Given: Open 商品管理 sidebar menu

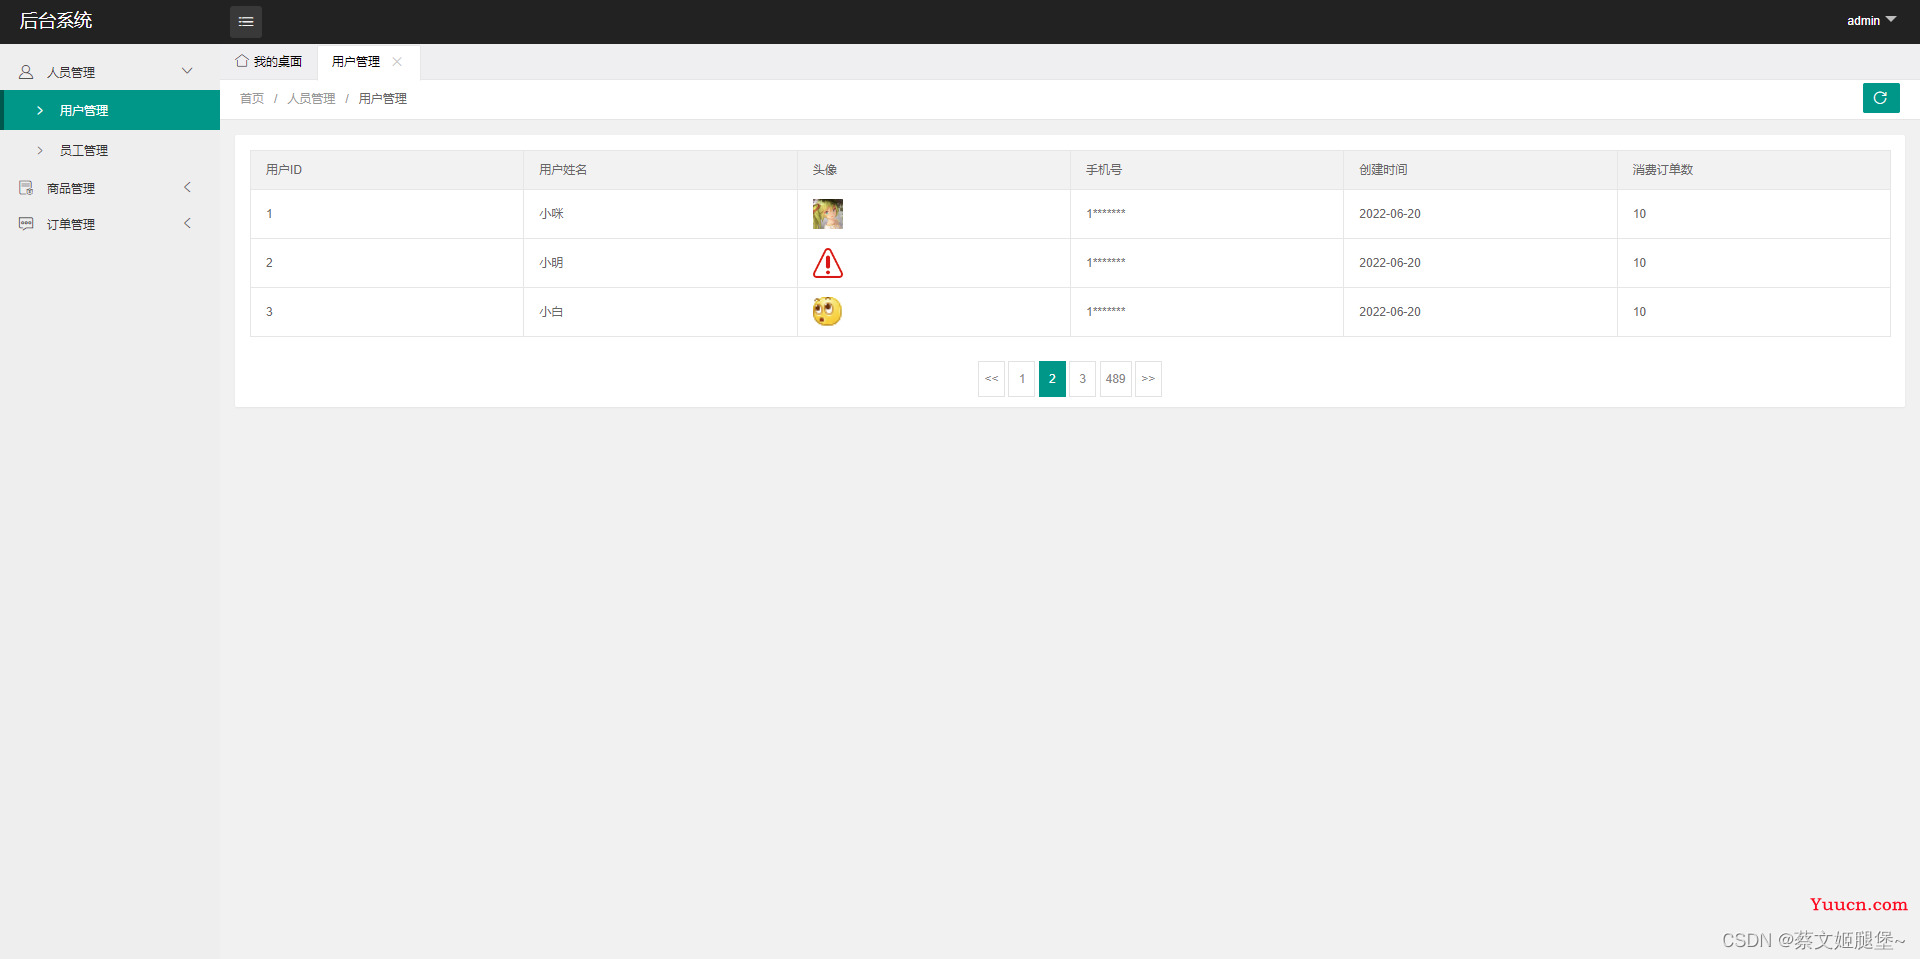Looking at the screenshot, I should point(110,188).
